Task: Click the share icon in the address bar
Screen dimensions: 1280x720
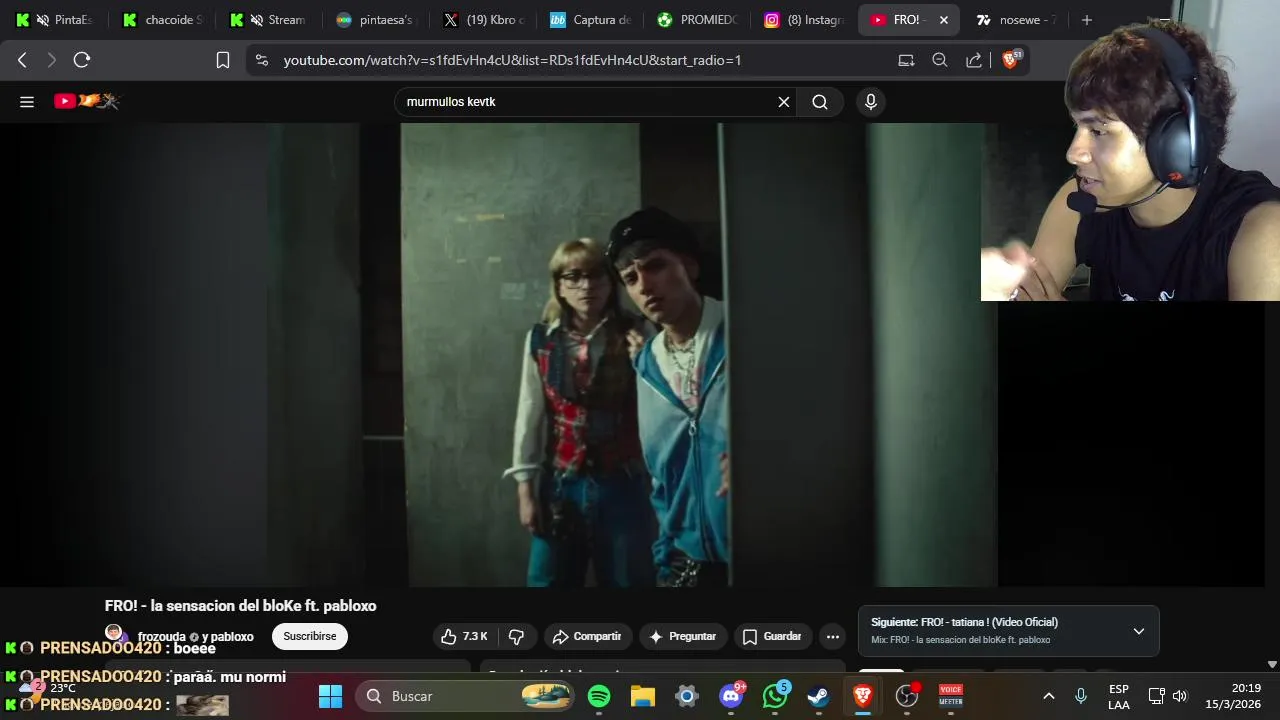Action: 973,60
